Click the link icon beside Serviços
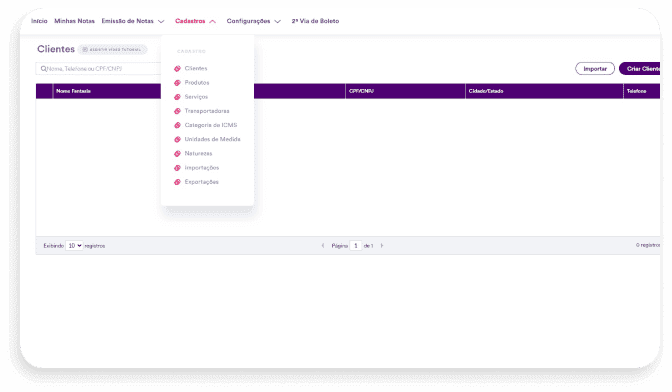This screenshot has width=672, height=392. (177, 97)
